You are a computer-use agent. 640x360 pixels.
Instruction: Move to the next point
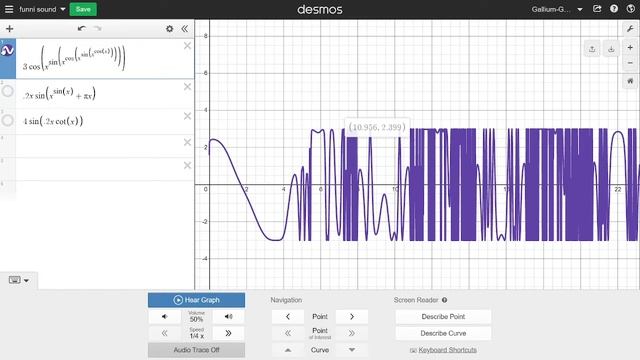(352, 316)
